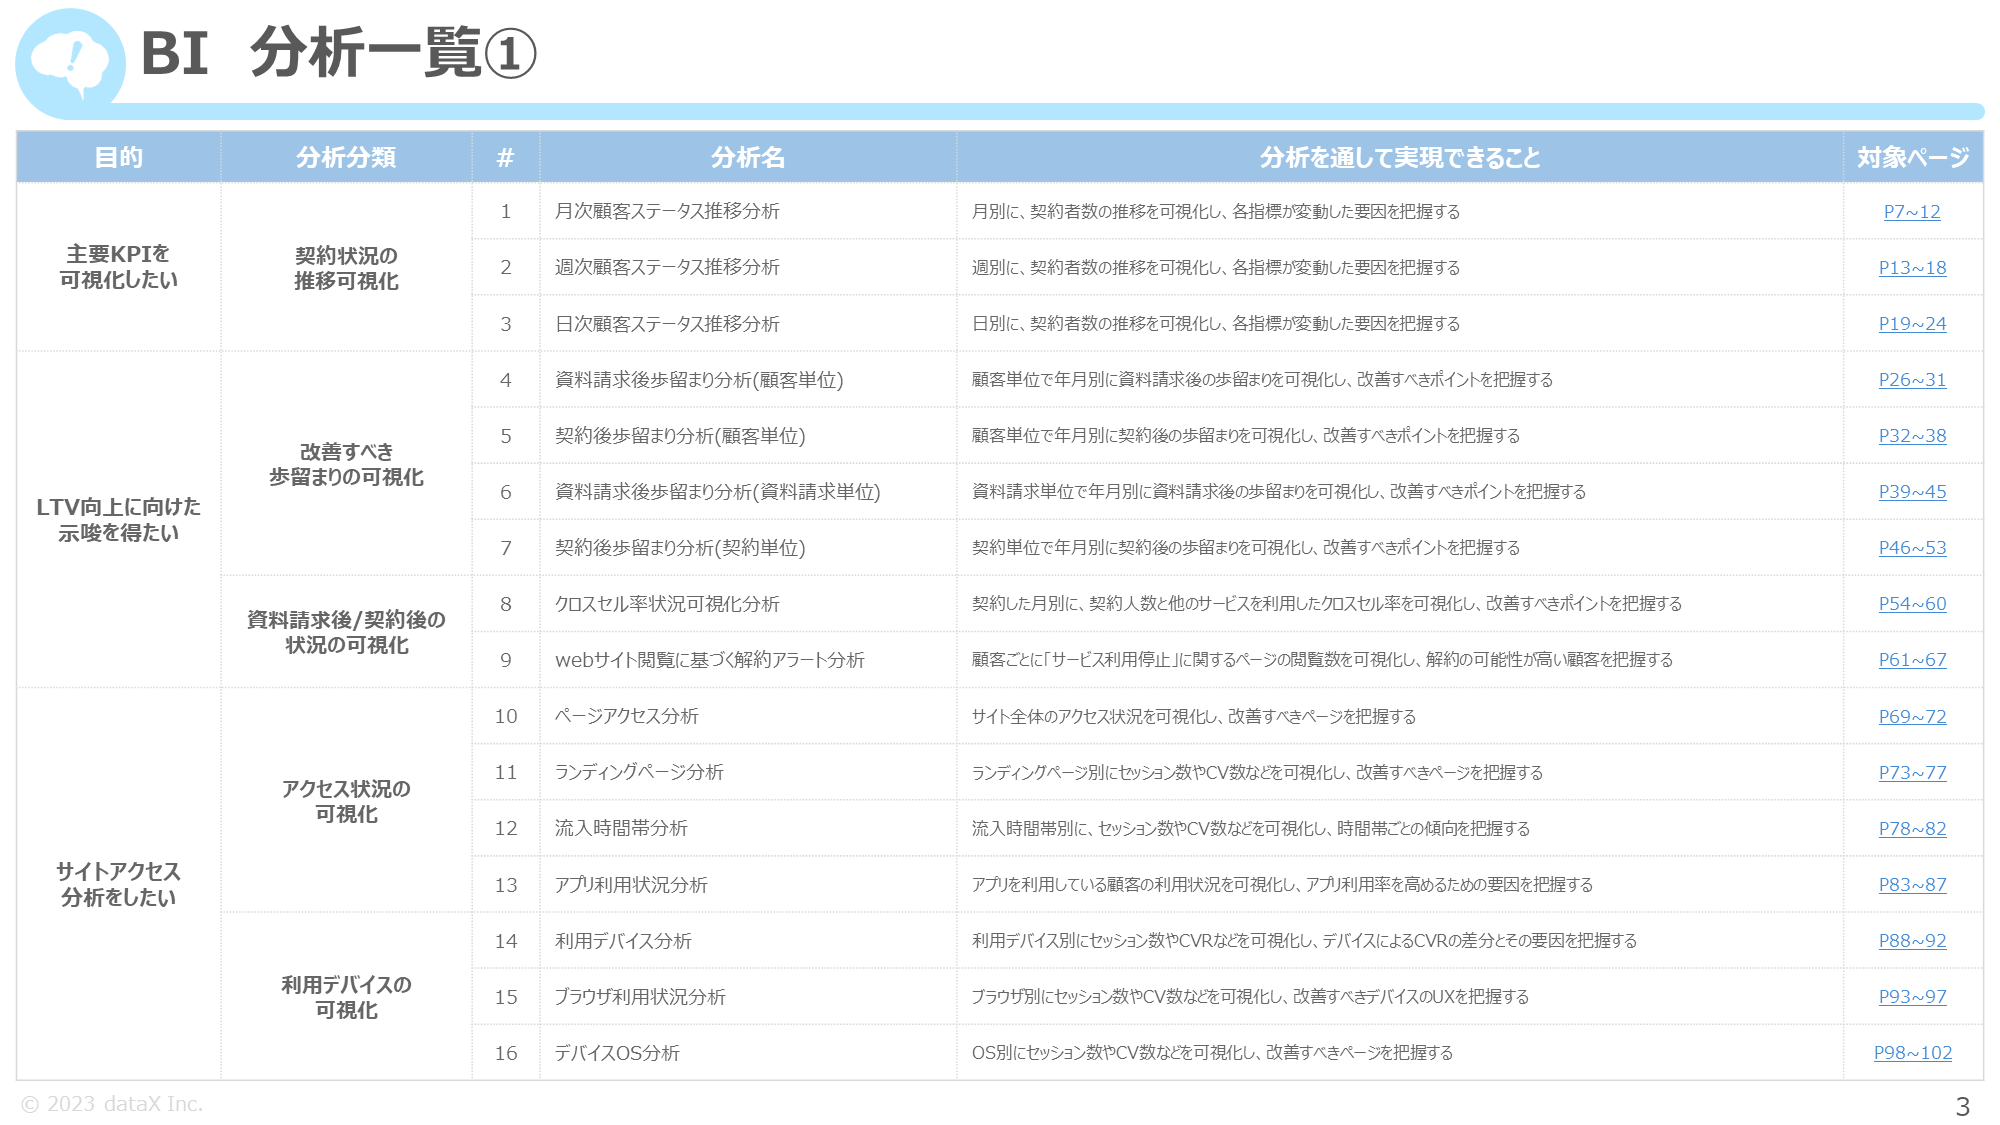2000x1125 pixels.
Task: Select 資料請求後歩留まり分析(顧客単位) cell
Action: (748, 379)
